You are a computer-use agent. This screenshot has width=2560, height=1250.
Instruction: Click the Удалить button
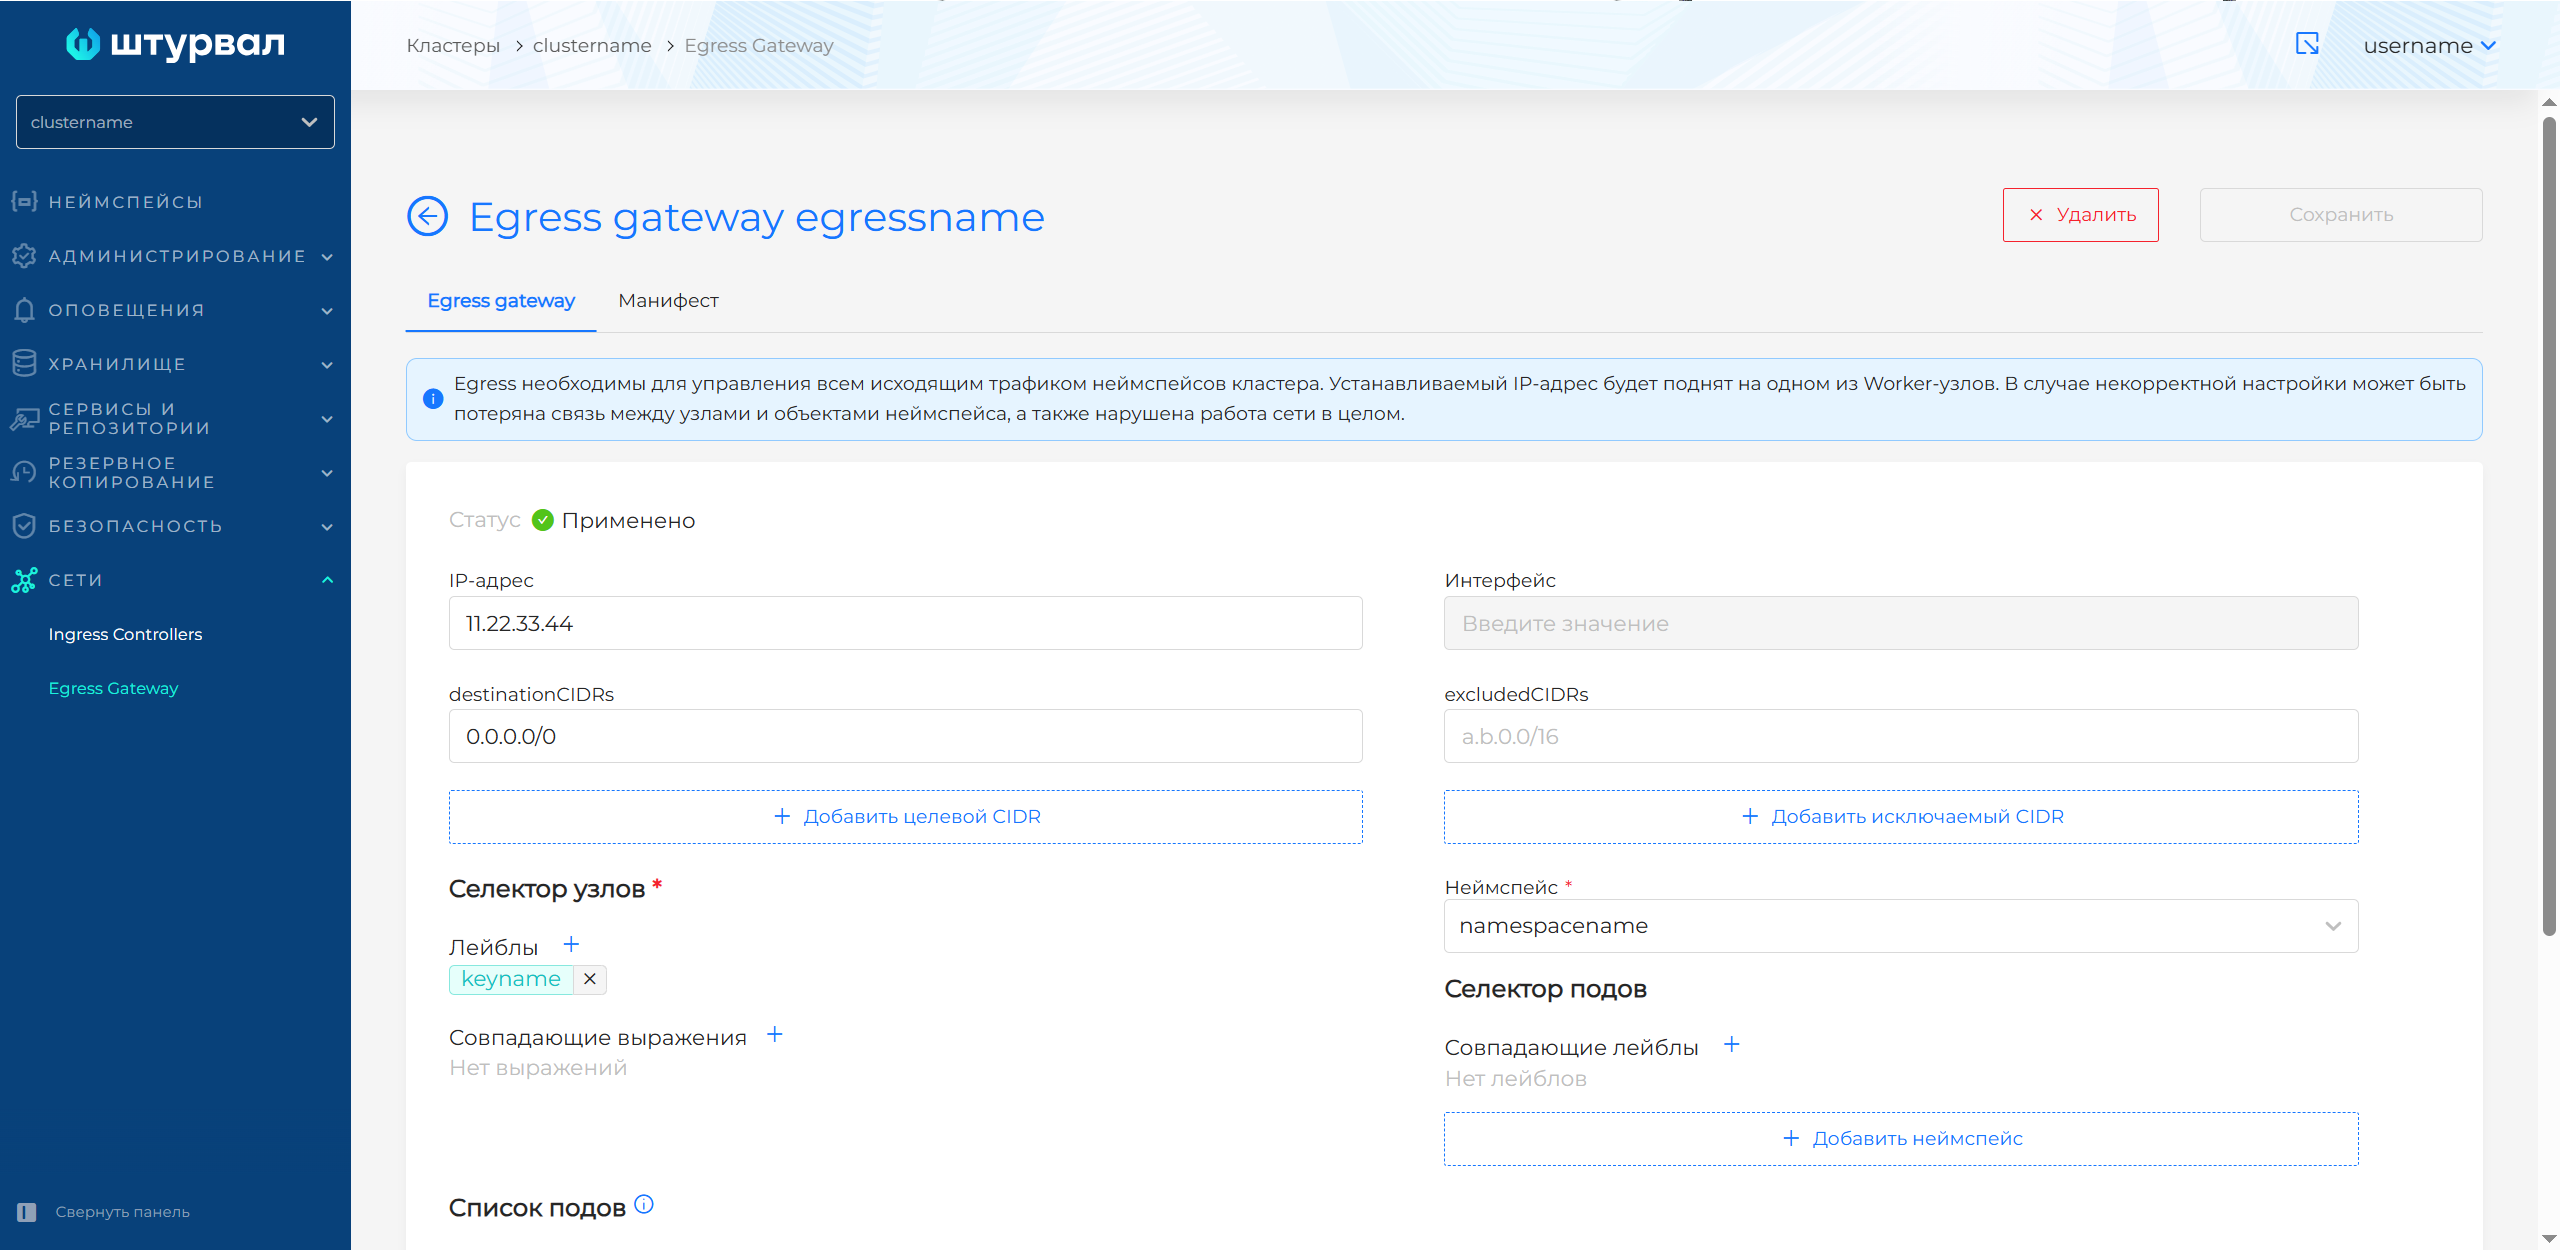click(2080, 215)
